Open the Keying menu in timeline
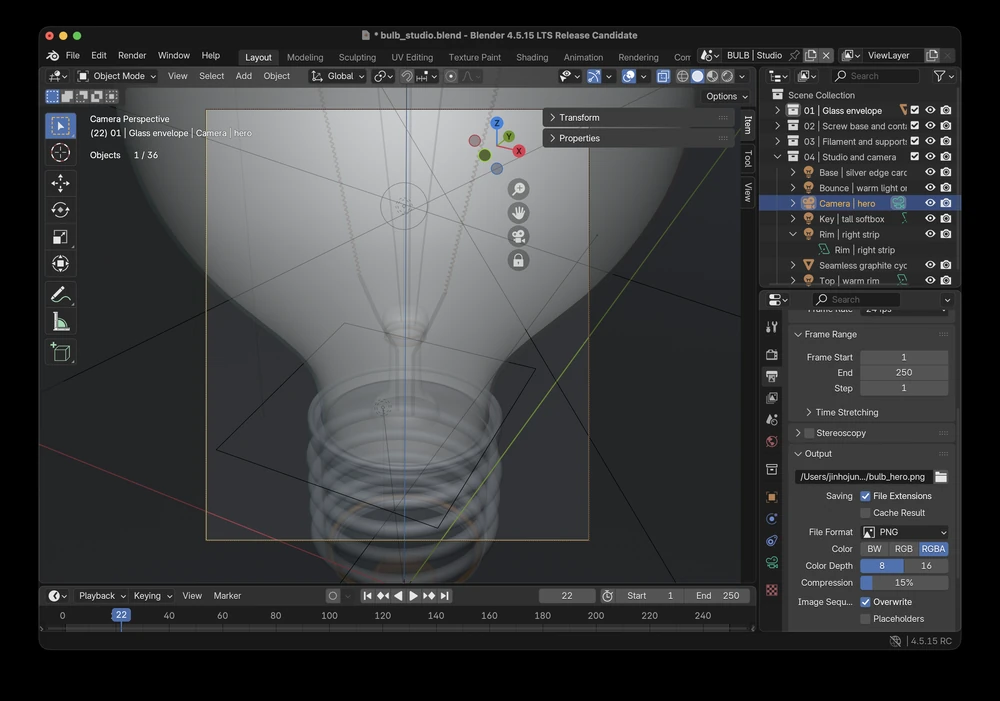This screenshot has width=1000, height=701. pos(152,596)
